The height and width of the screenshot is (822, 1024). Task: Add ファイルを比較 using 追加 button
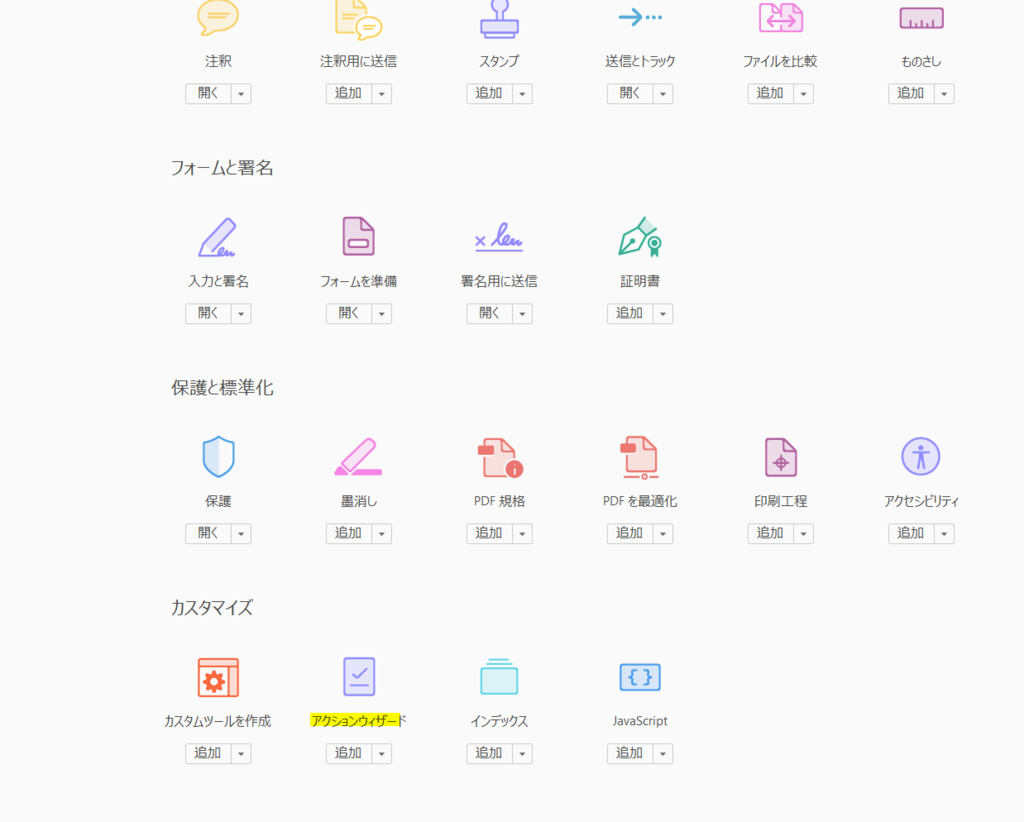[x=770, y=93]
